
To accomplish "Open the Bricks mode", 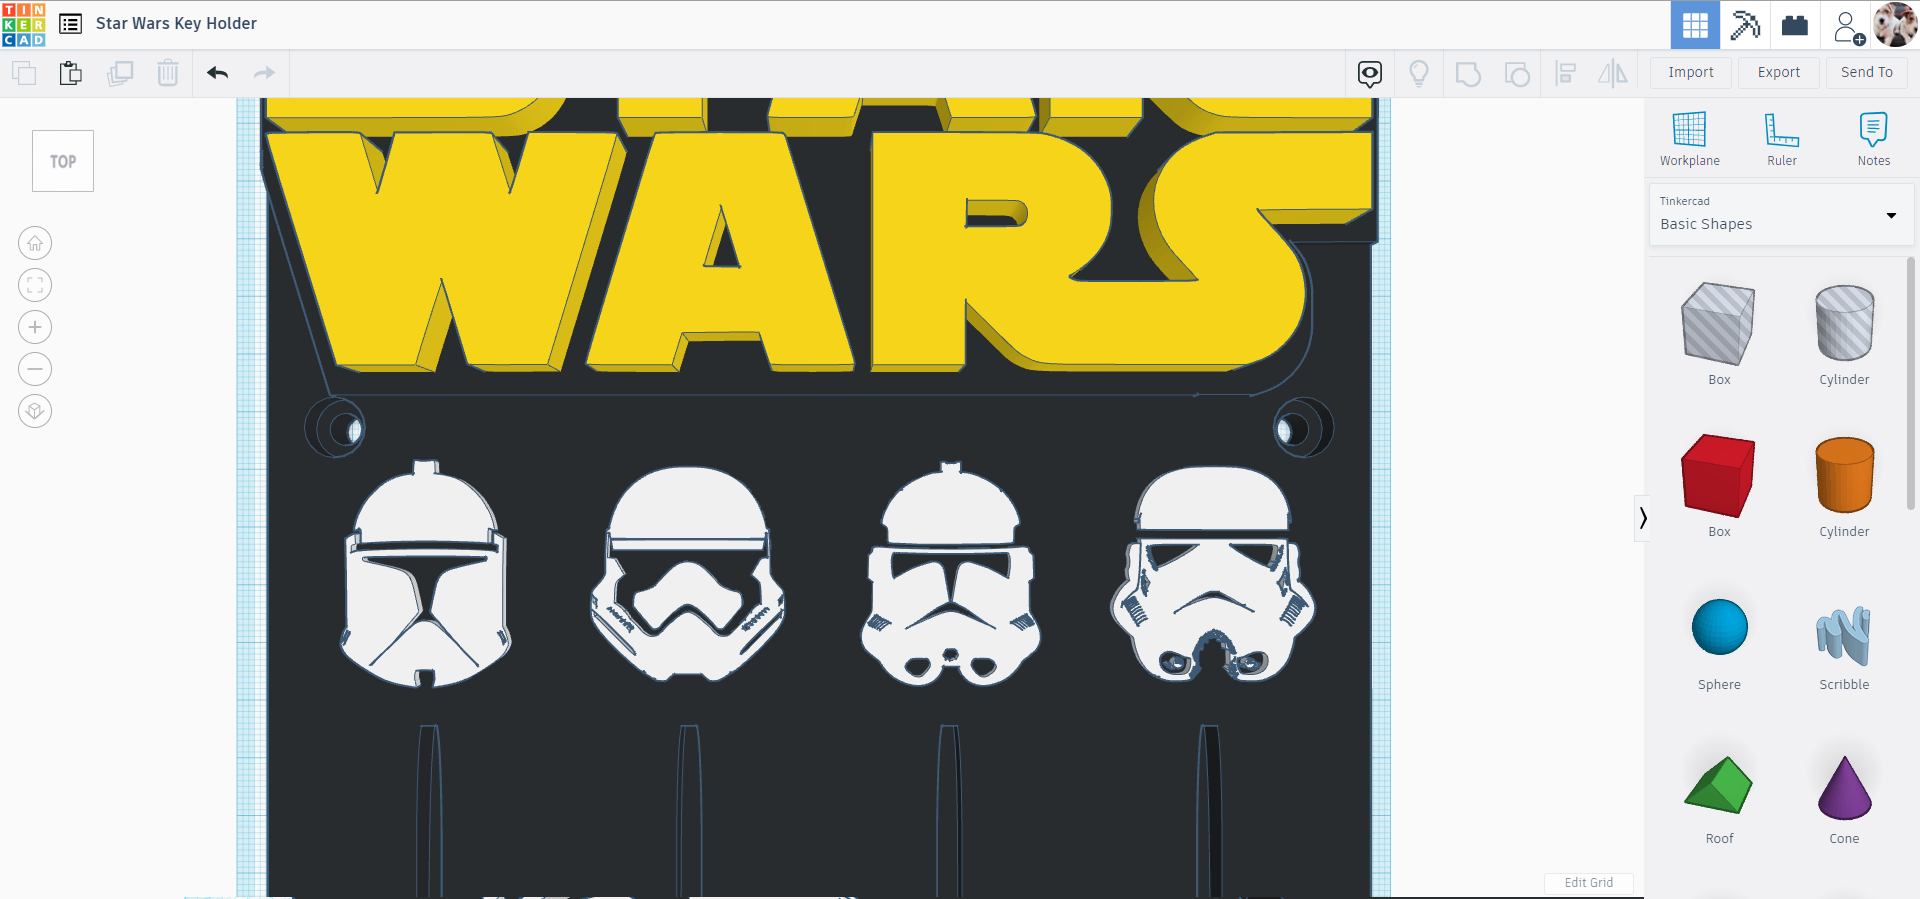I will tap(1795, 25).
